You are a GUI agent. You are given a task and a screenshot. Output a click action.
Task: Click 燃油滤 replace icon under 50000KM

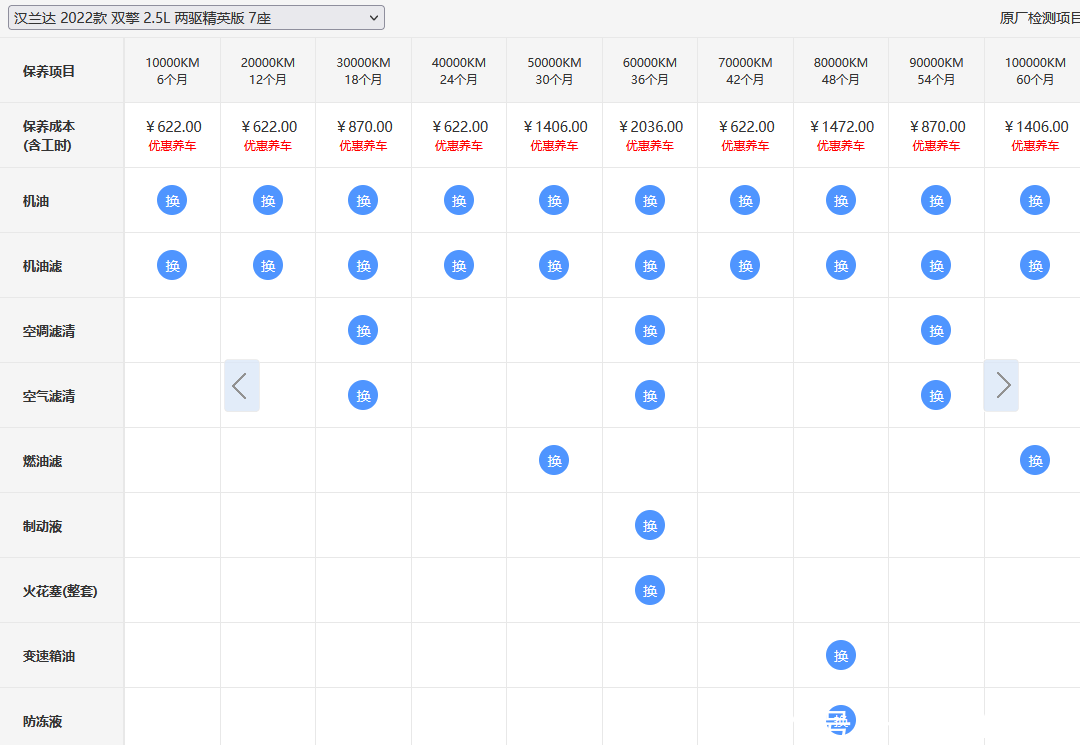pyautogui.click(x=554, y=460)
